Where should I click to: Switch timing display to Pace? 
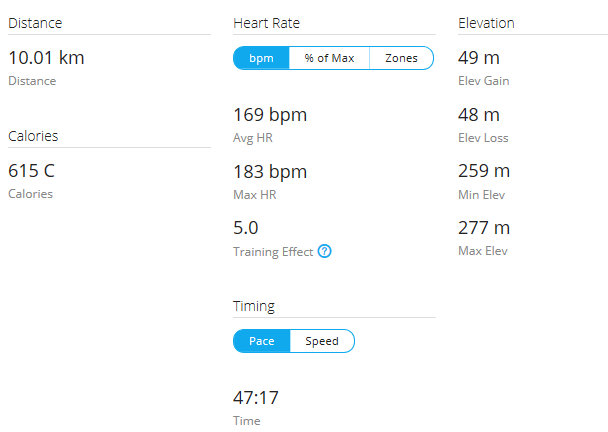click(x=261, y=341)
